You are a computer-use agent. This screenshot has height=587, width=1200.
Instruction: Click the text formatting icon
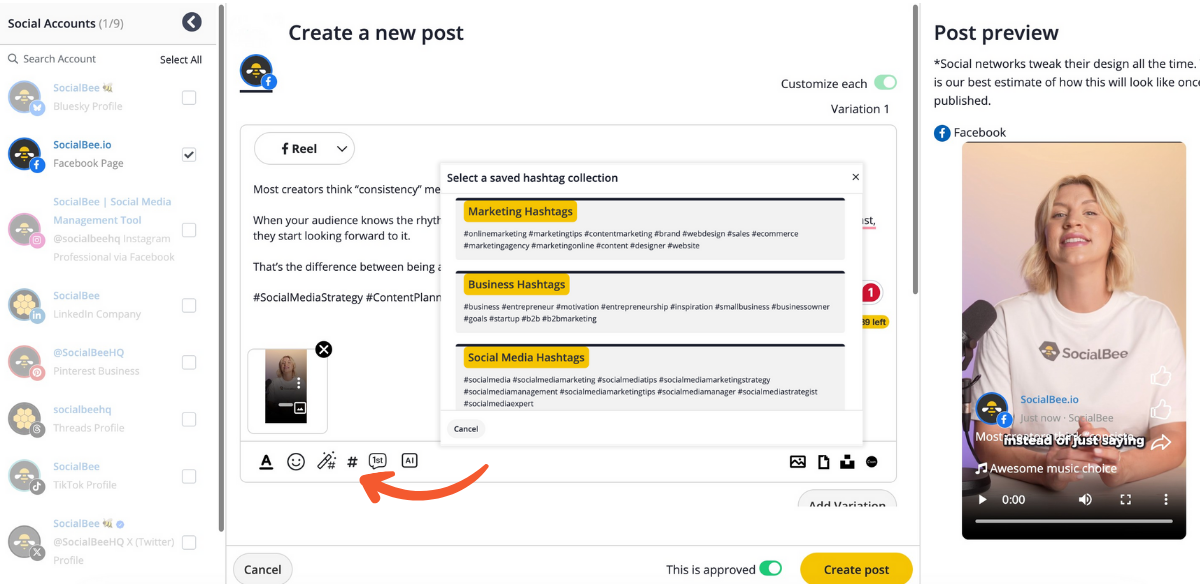click(266, 461)
